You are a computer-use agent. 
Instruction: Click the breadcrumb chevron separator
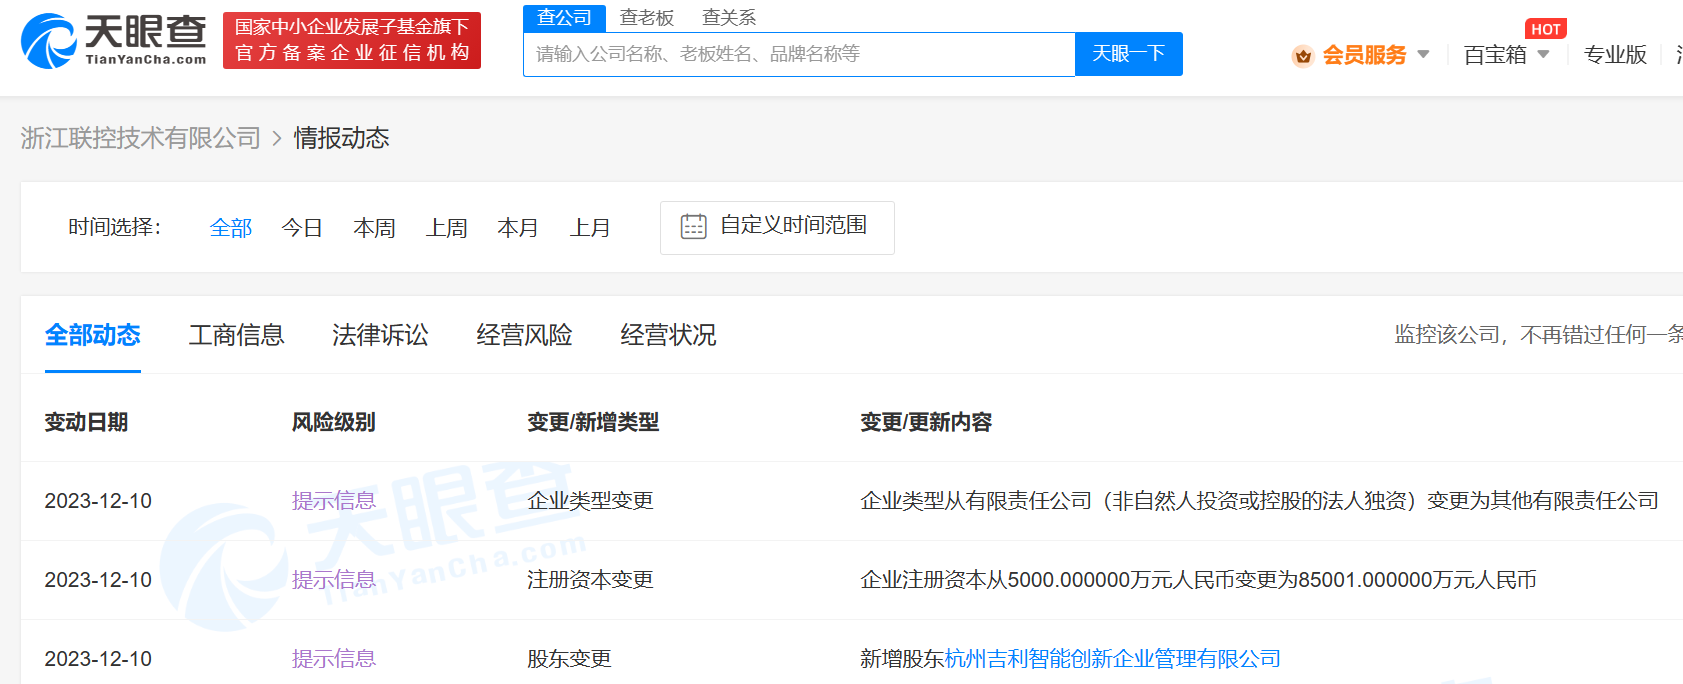[x=277, y=138]
